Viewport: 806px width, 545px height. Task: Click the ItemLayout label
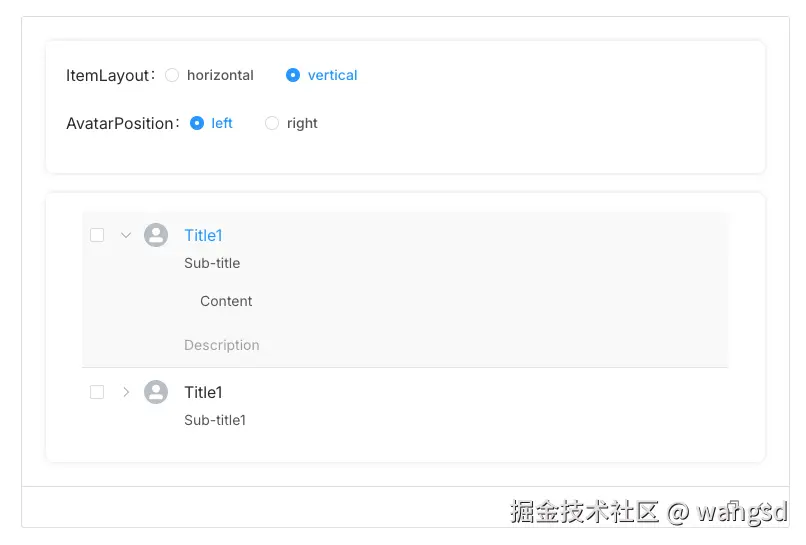tap(108, 75)
